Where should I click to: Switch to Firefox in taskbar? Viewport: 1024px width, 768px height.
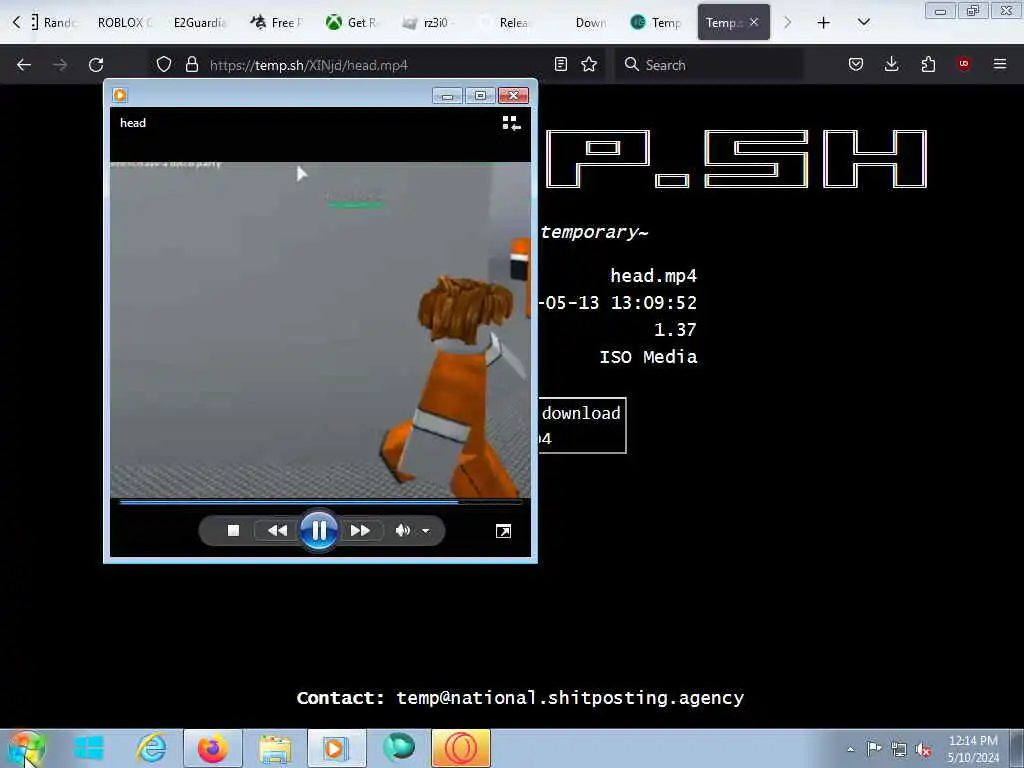213,748
